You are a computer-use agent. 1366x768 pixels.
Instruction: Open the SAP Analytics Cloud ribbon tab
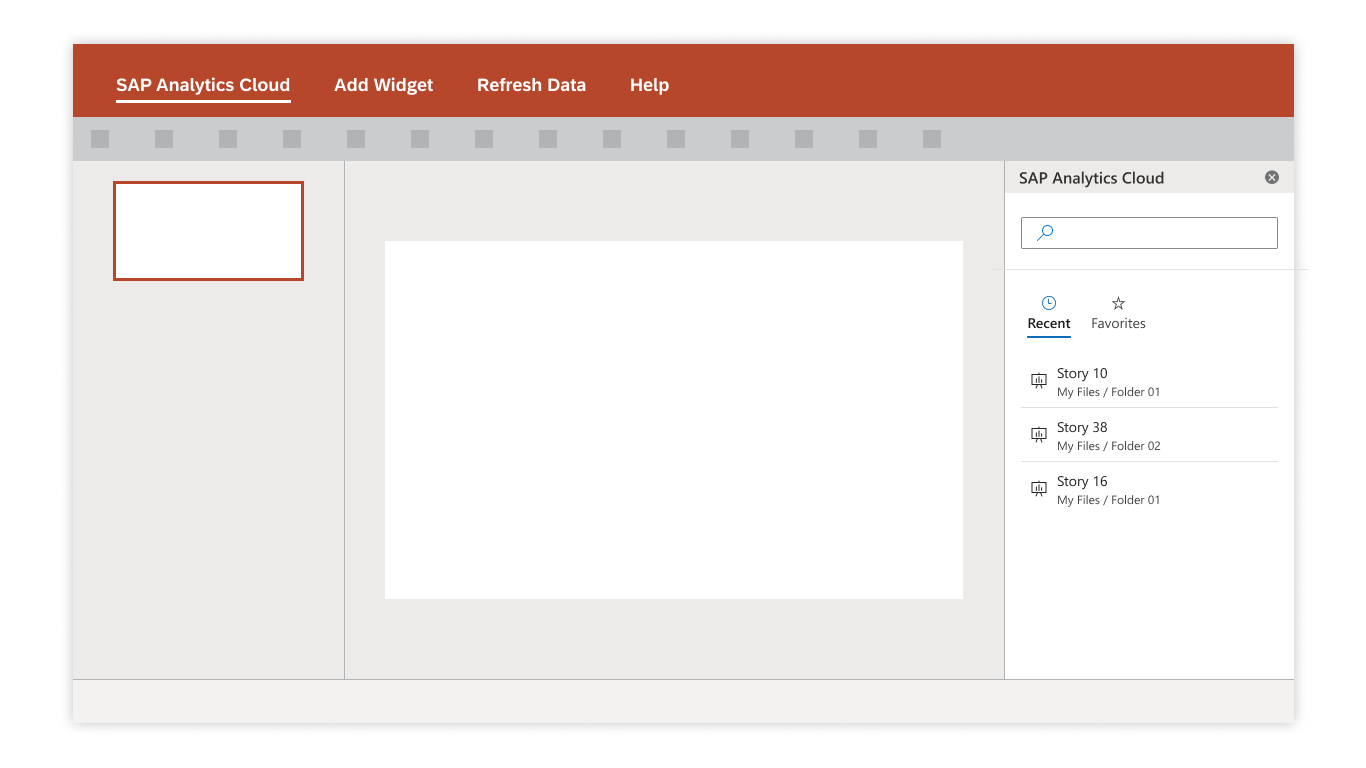pyautogui.click(x=203, y=85)
